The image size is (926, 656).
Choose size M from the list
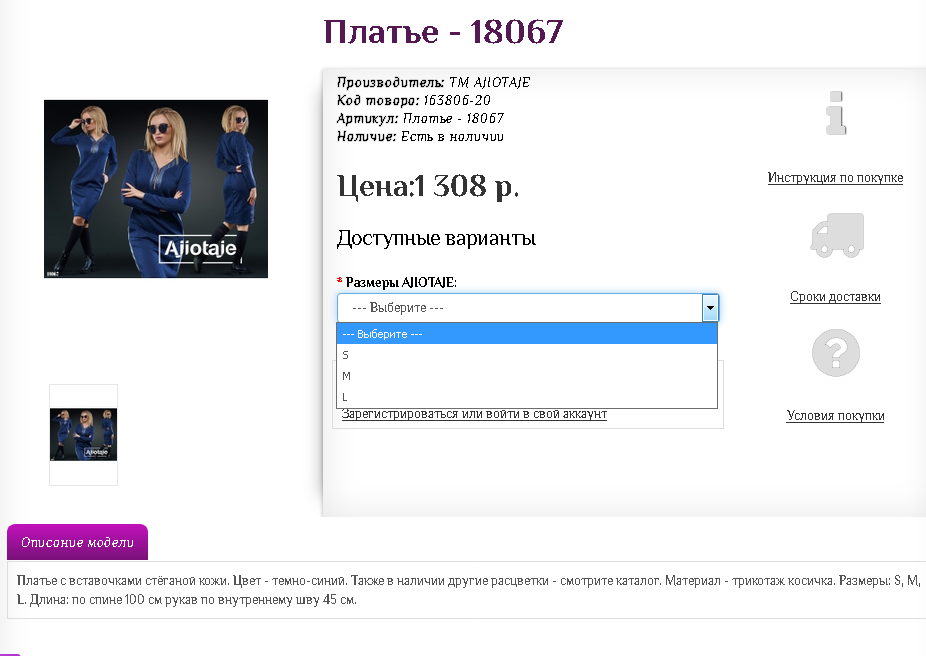(526, 376)
